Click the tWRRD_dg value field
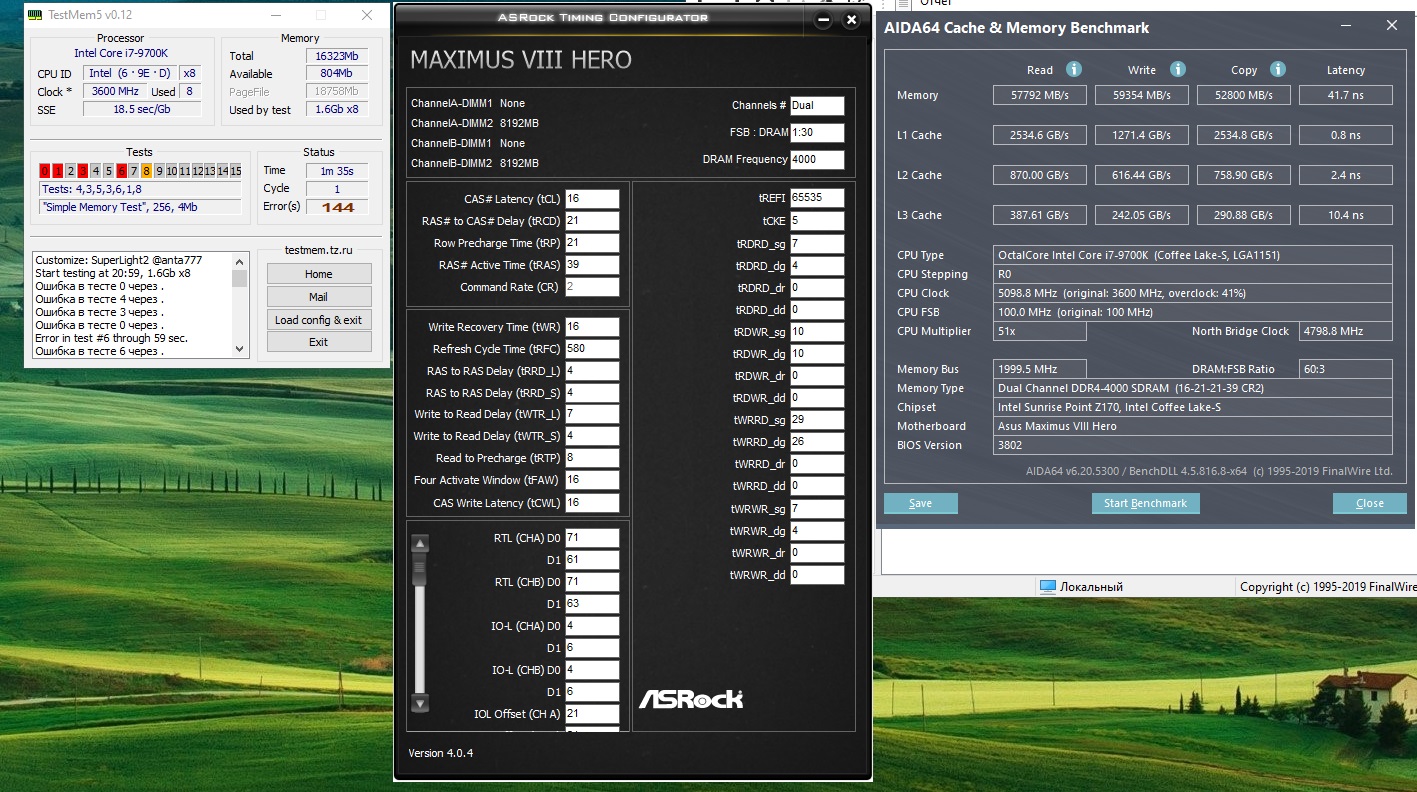 pos(817,442)
